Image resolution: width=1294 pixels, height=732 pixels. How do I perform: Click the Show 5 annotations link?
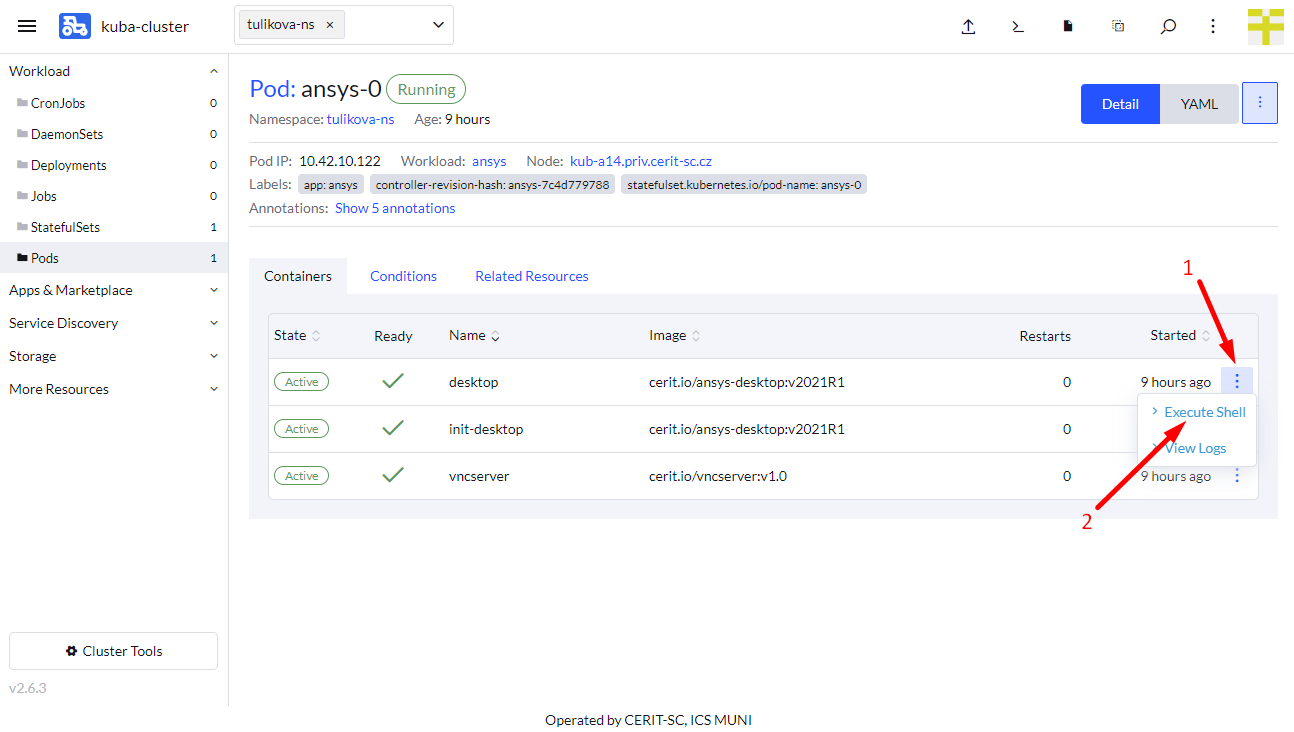(395, 209)
